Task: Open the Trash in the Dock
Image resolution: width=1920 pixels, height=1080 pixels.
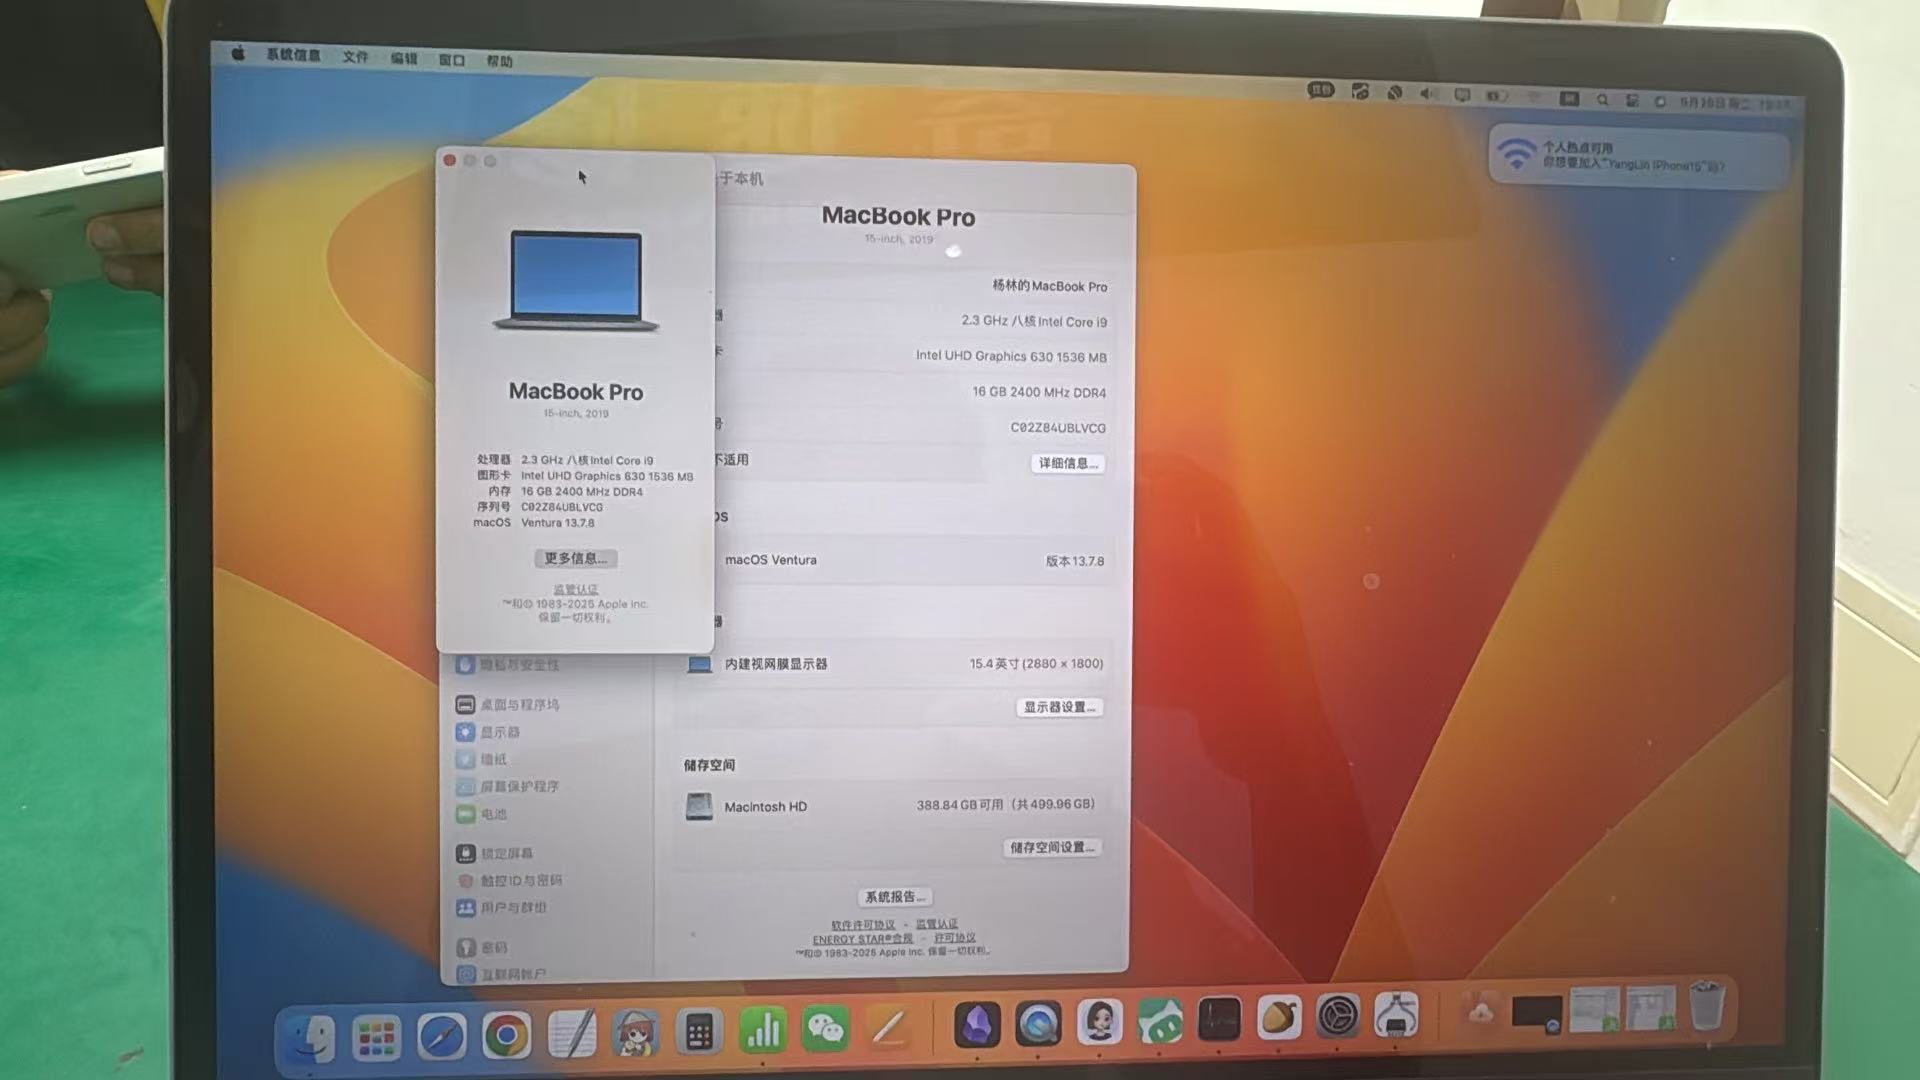Action: click(1707, 1006)
